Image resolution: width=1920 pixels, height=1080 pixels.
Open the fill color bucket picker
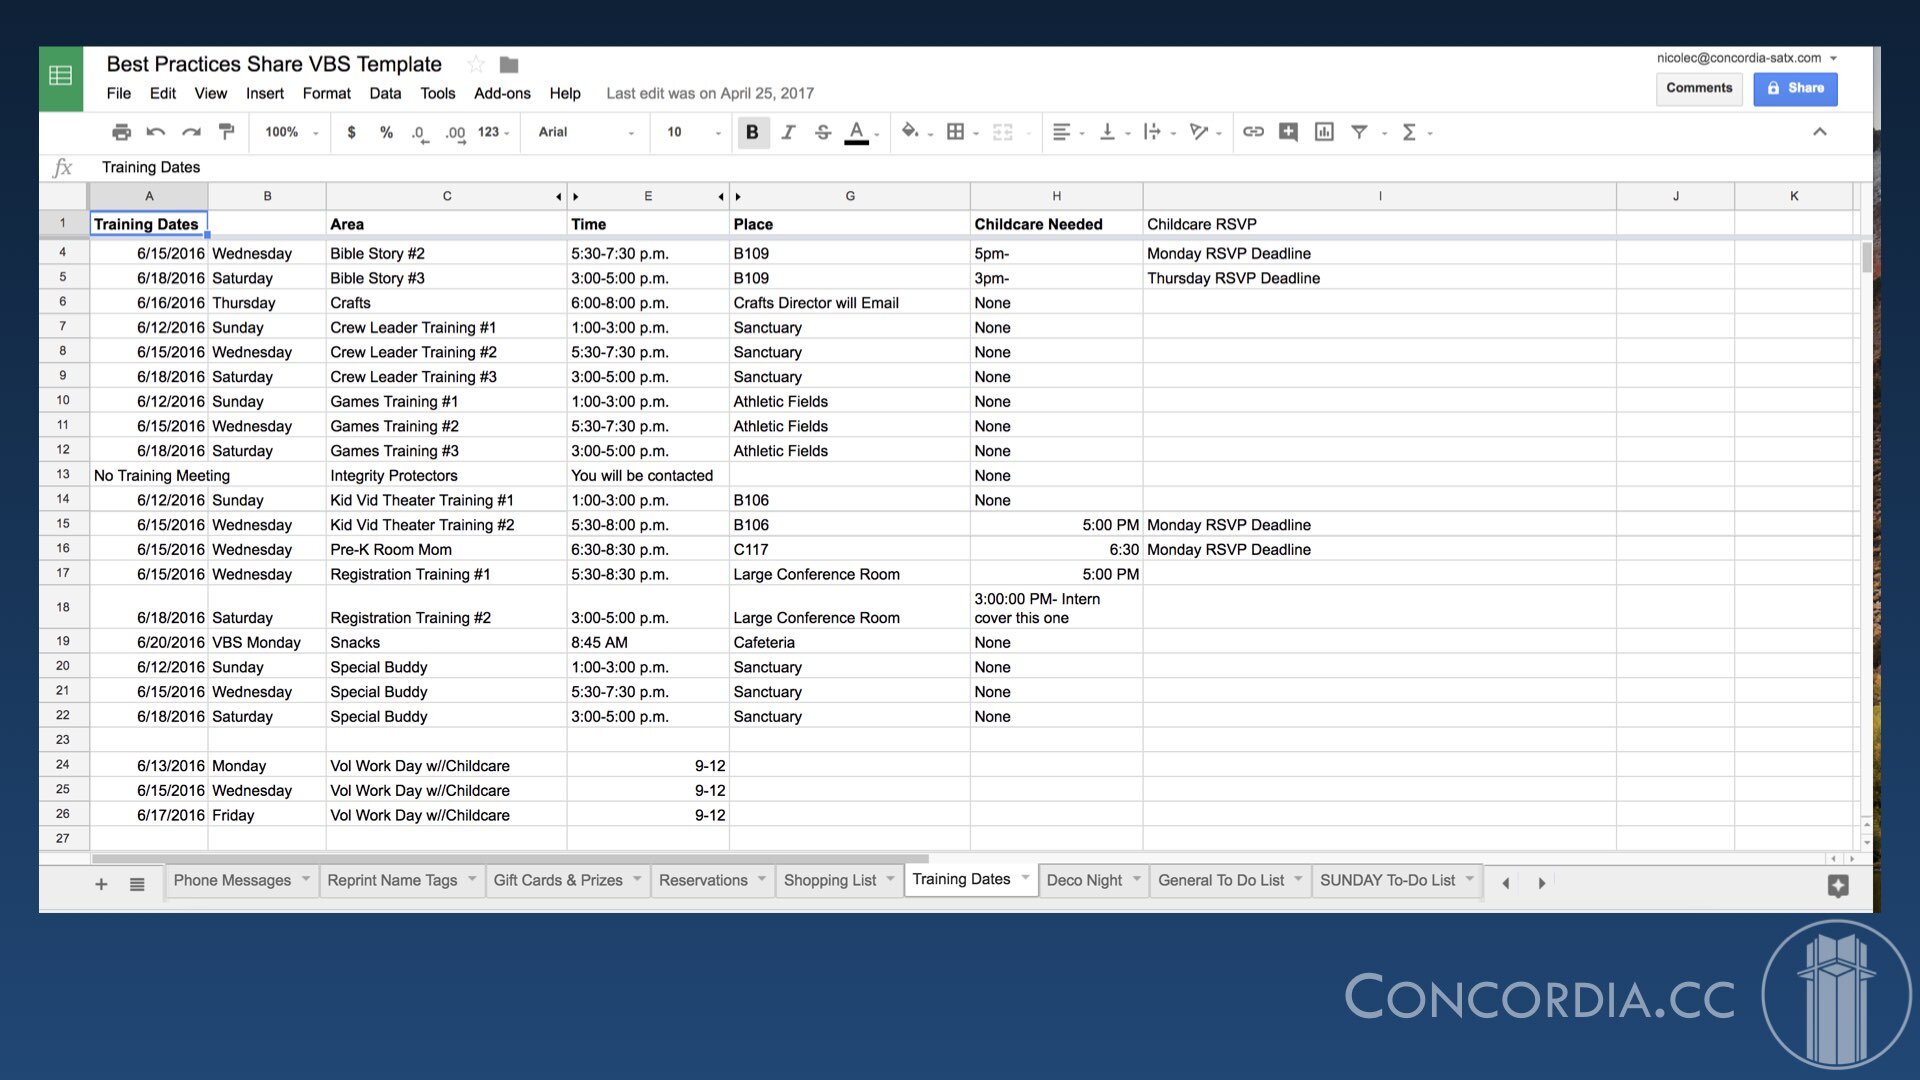[911, 131]
